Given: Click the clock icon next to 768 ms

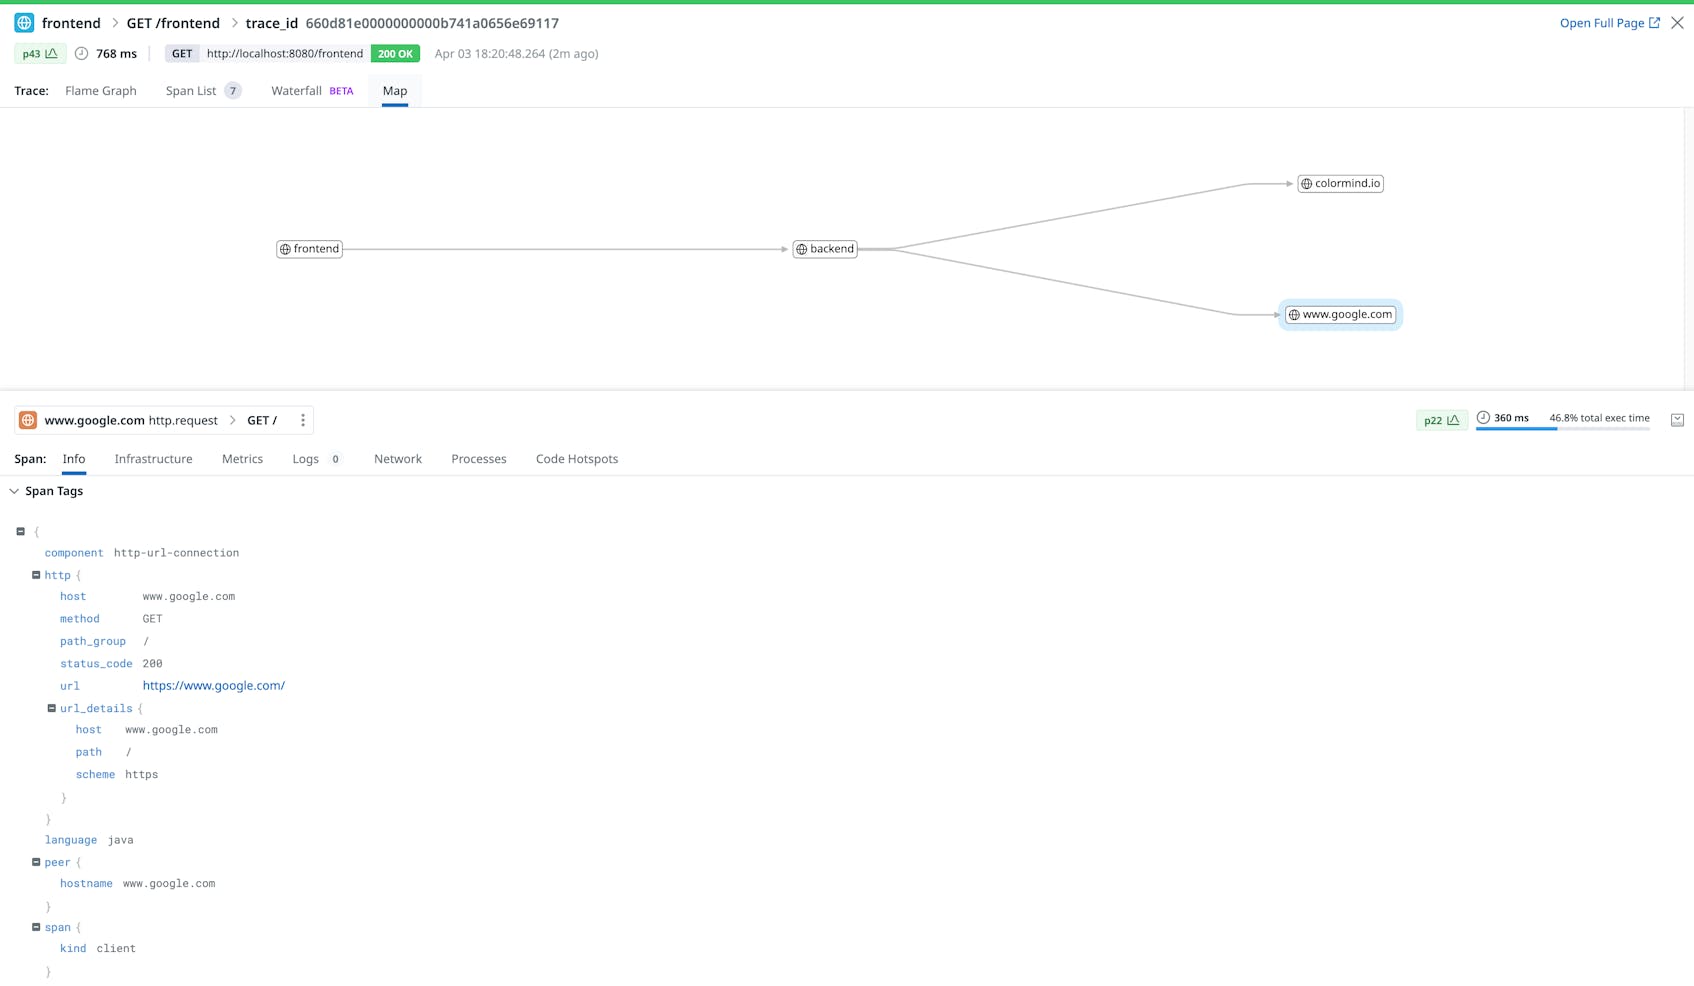Looking at the screenshot, I should point(81,53).
